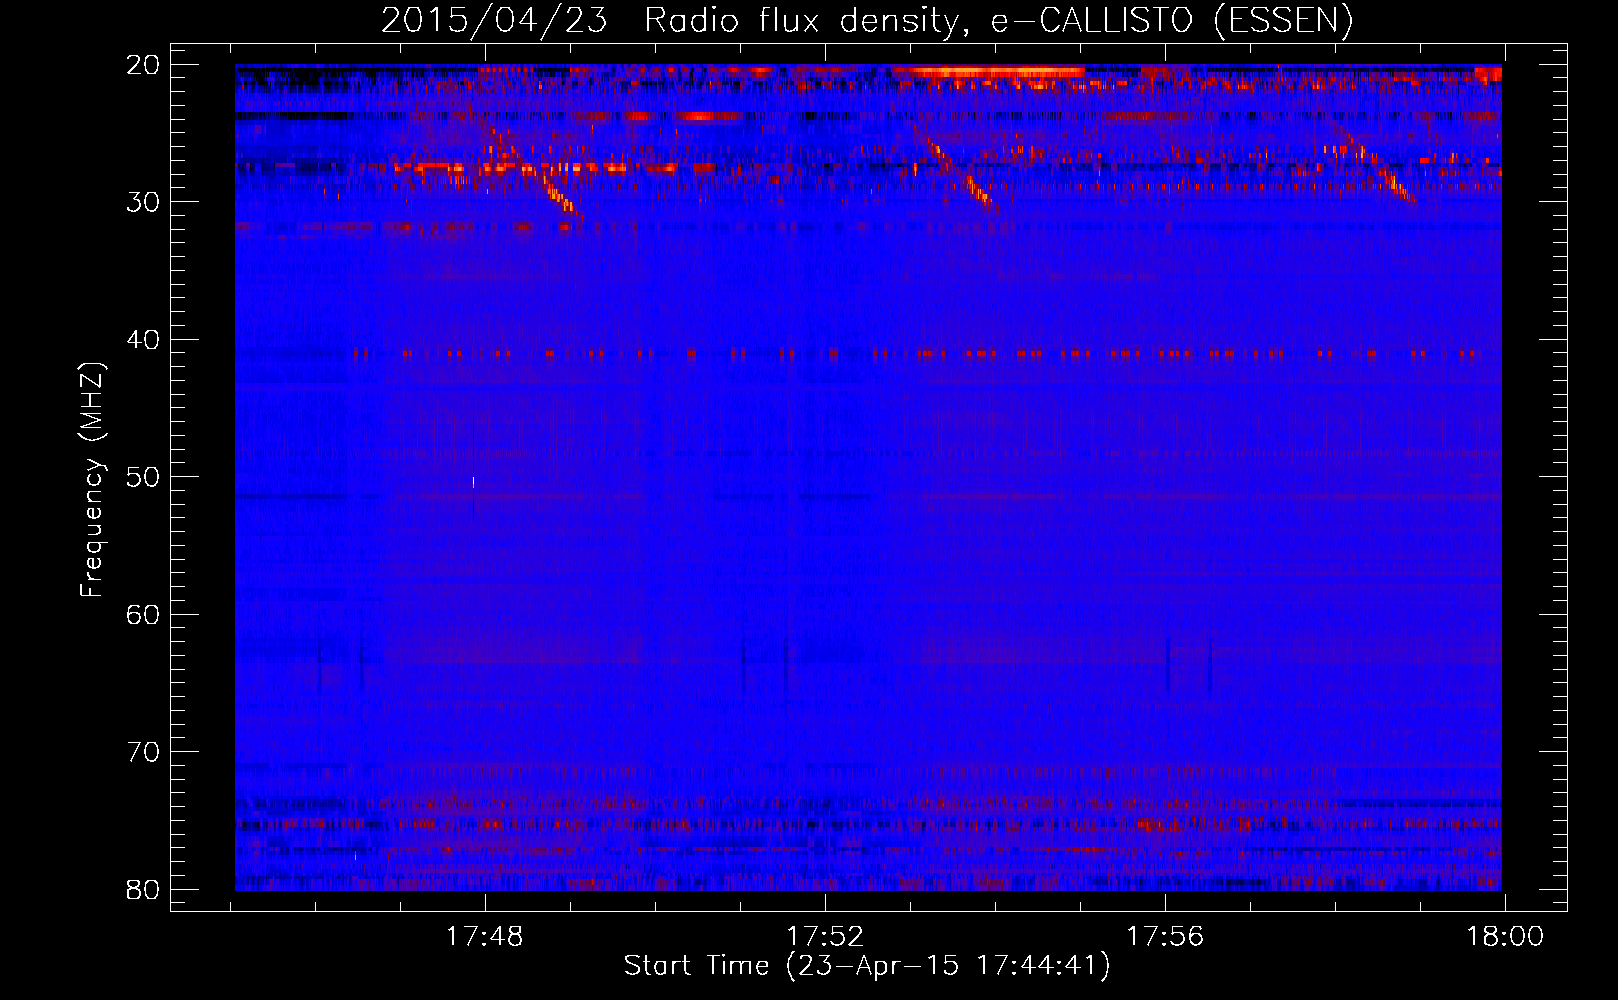
Task: Click the 'Start Time (23-Apr-15 17:44:41)' label
Action: pos(867,966)
